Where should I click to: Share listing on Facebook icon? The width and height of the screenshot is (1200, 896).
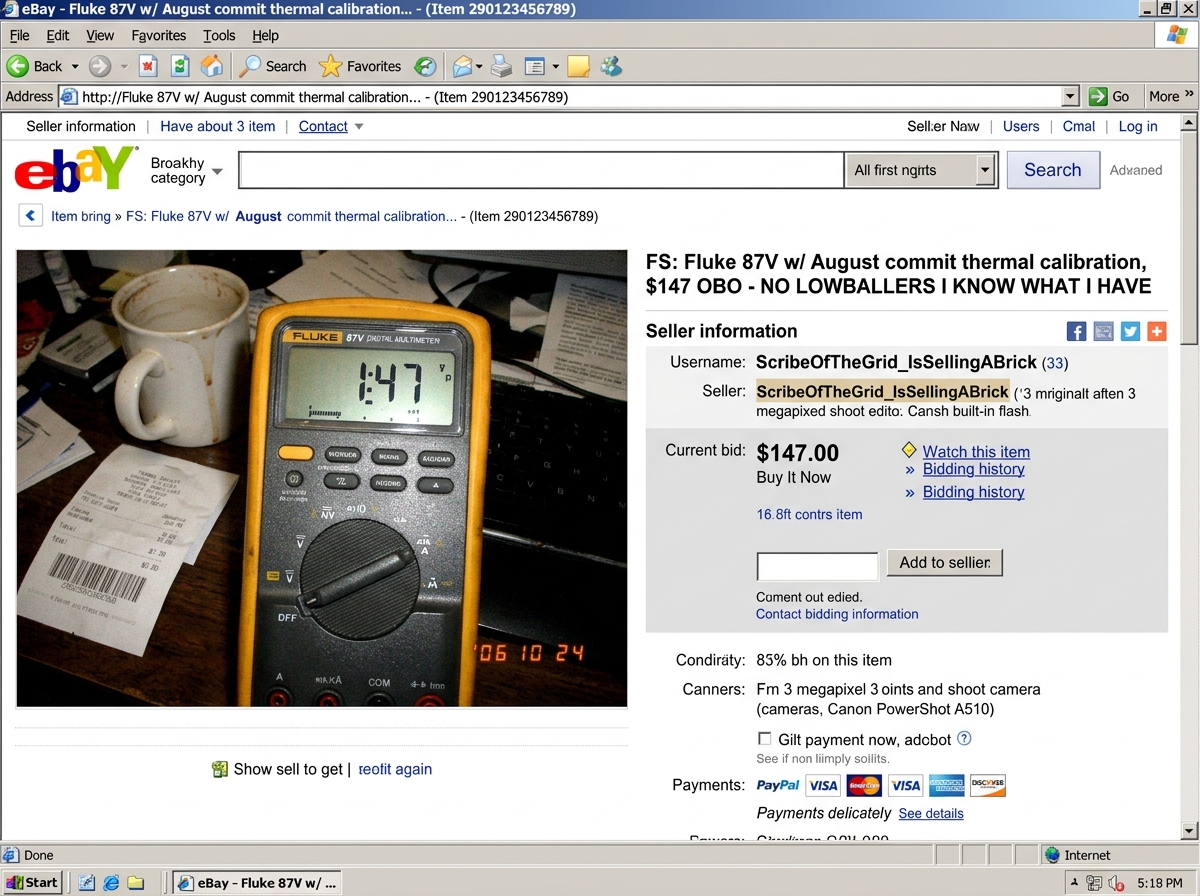[1077, 331]
